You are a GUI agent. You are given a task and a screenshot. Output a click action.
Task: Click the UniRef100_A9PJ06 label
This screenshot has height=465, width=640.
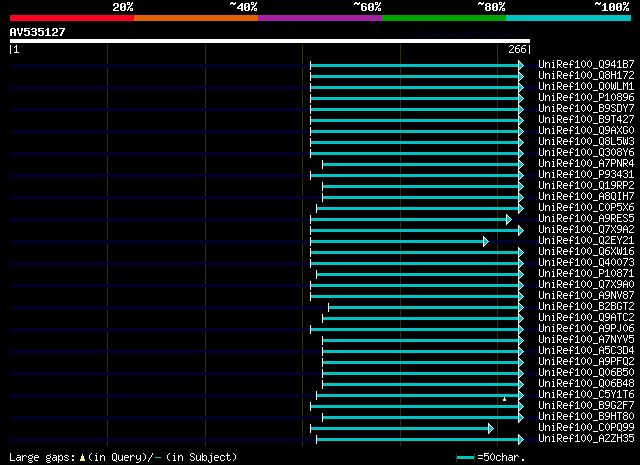587,329
